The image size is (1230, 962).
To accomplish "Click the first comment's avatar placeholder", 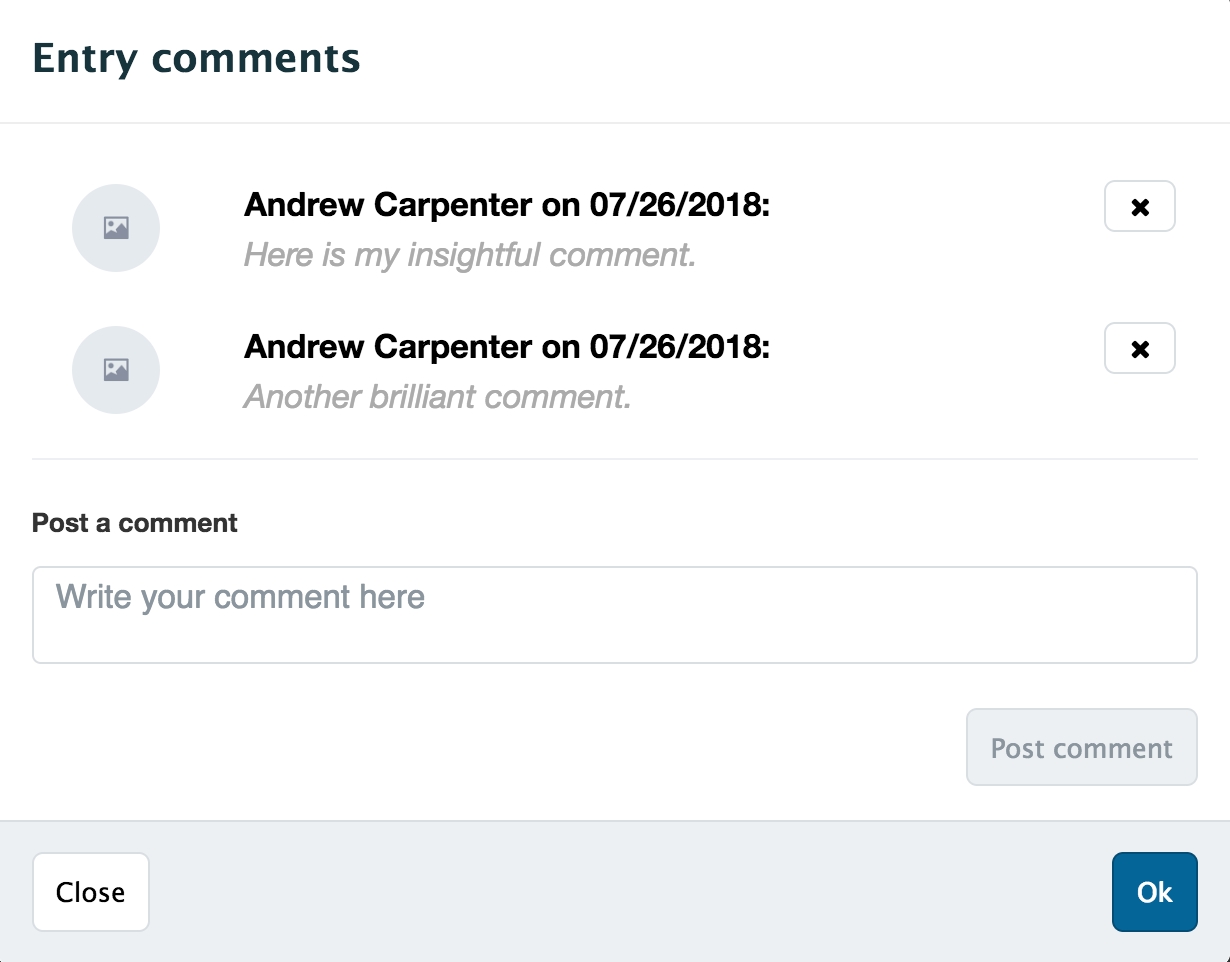I will [x=116, y=228].
